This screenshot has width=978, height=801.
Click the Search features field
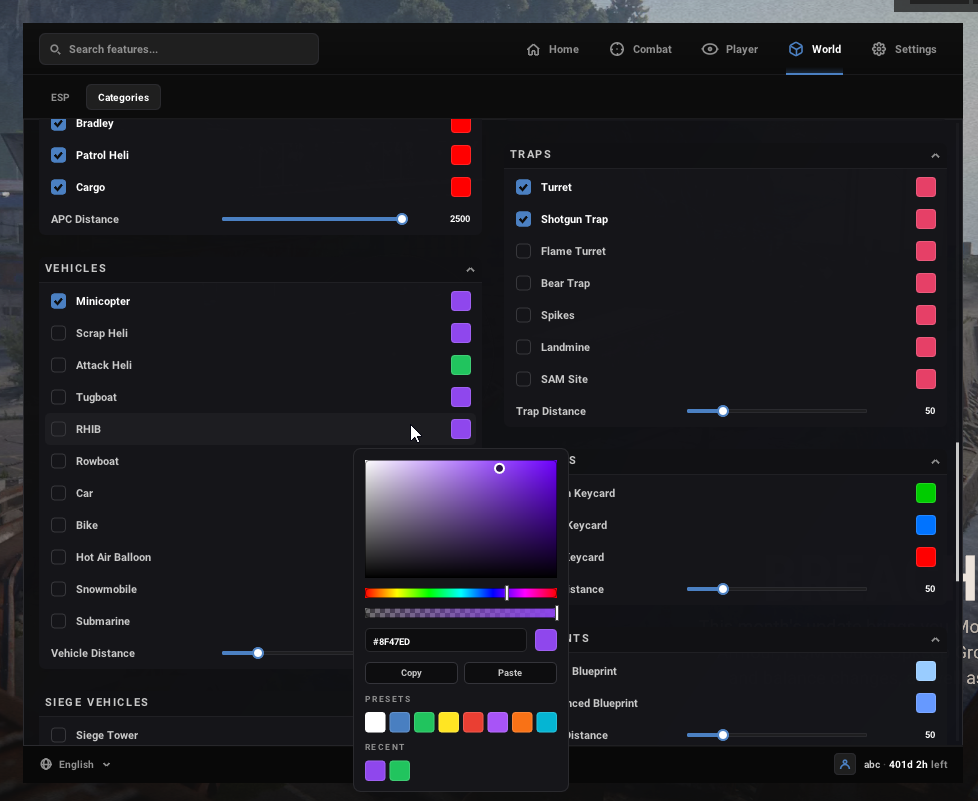(x=179, y=49)
